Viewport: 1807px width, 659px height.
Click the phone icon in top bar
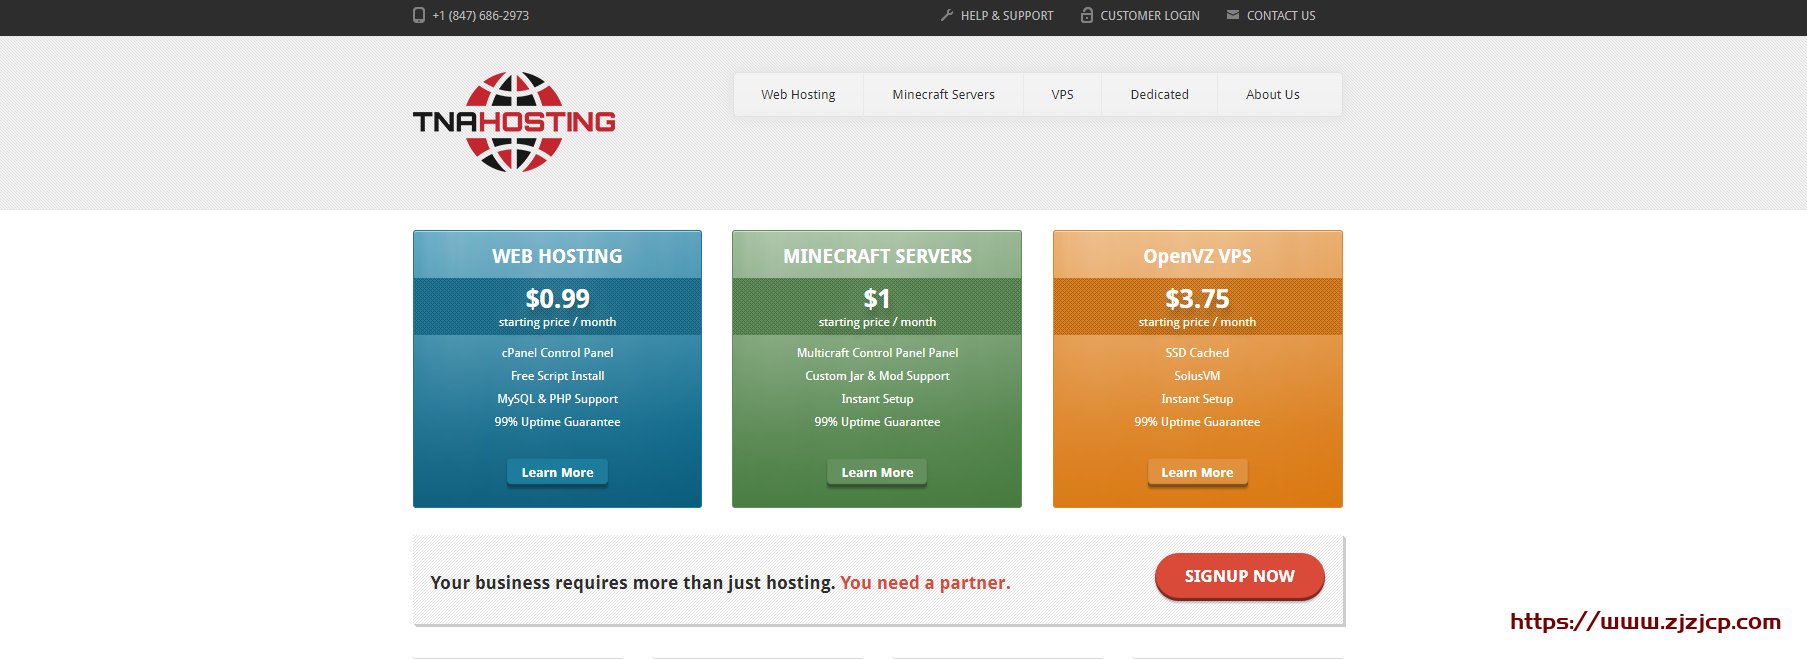pos(419,15)
